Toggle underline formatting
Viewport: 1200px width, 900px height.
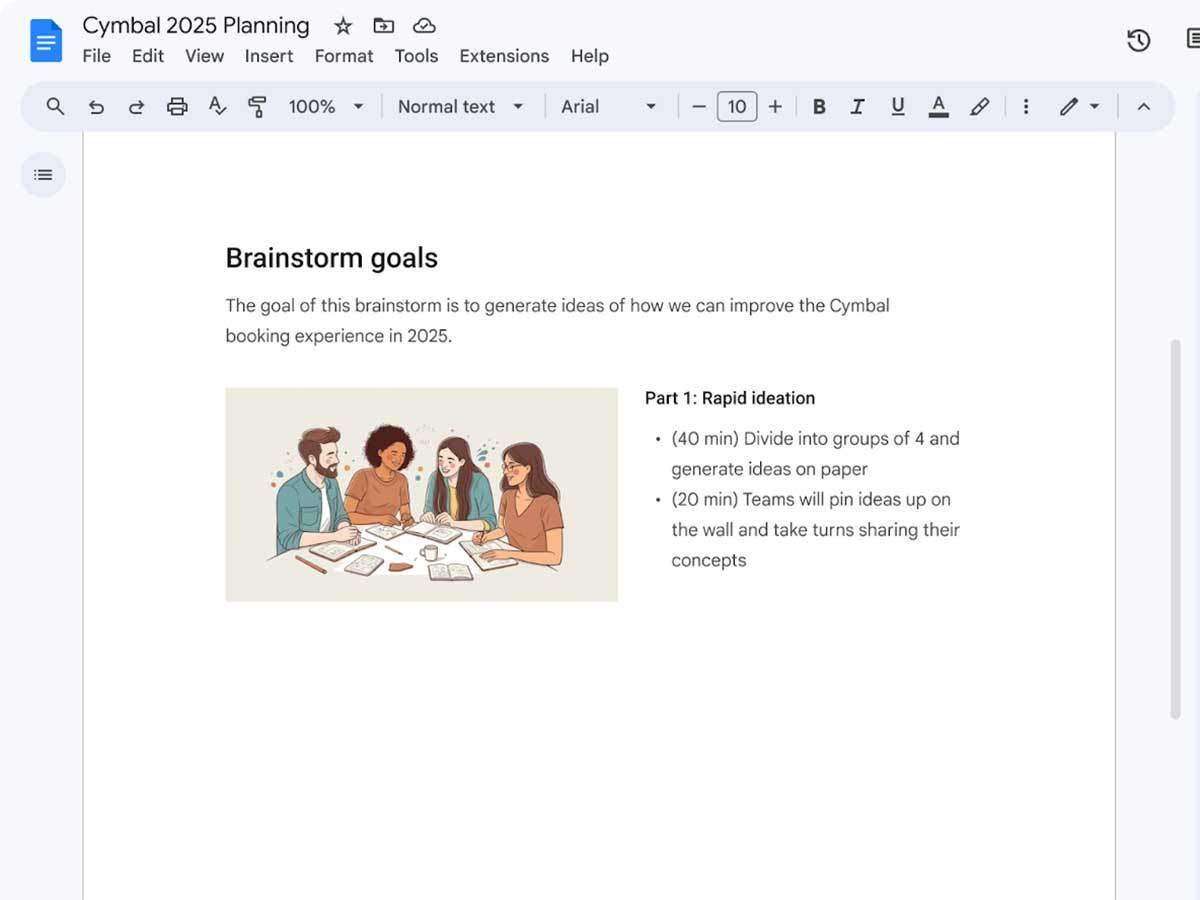pyautogui.click(x=897, y=106)
